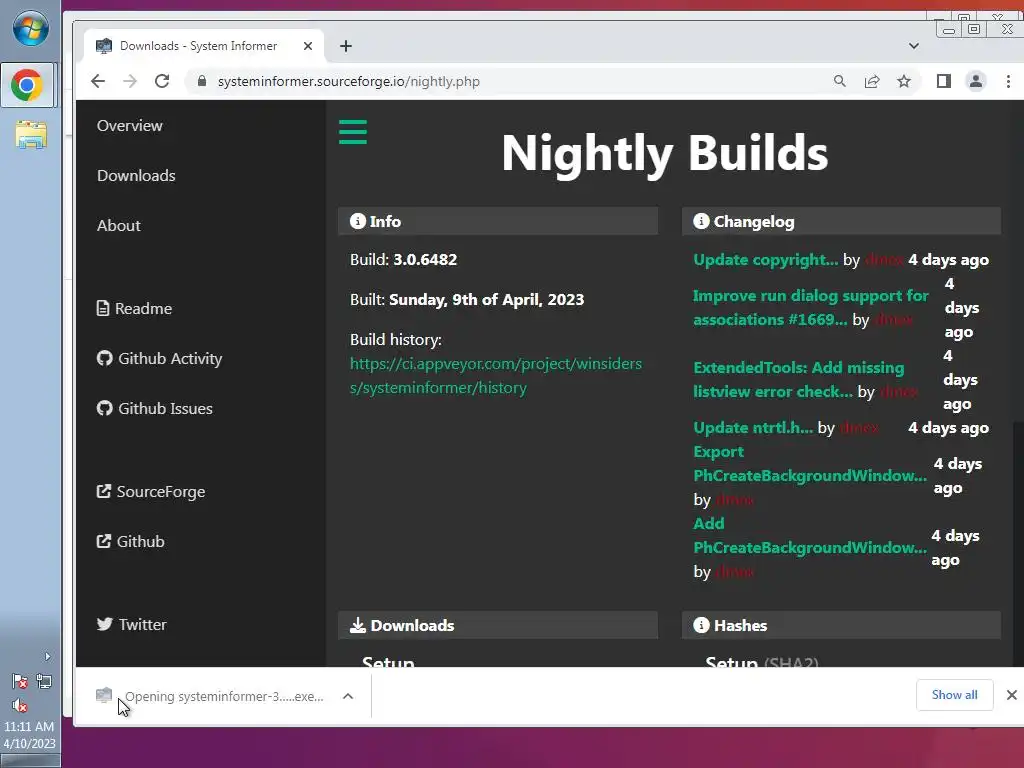Open ExtendedTools Add missing listview changelog entry
The image size is (1024, 768).
[798, 379]
